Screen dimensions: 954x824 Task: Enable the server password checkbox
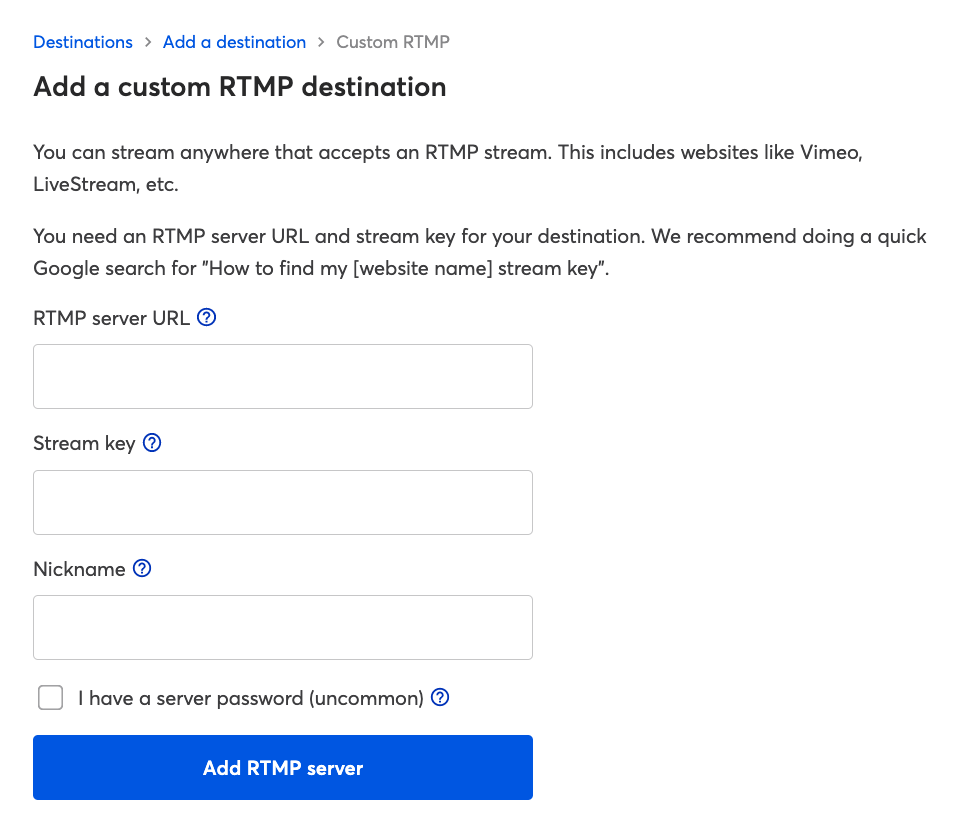(x=50, y=698)
